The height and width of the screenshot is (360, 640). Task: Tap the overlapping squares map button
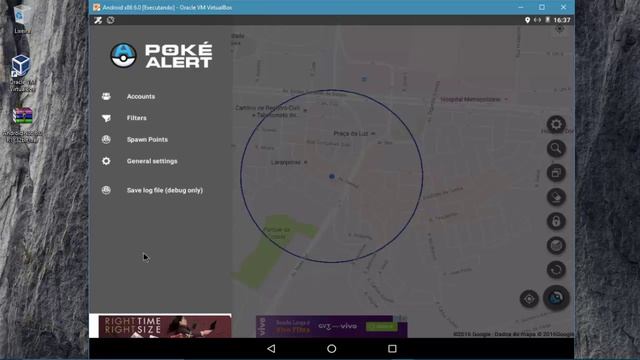[556, 173]
